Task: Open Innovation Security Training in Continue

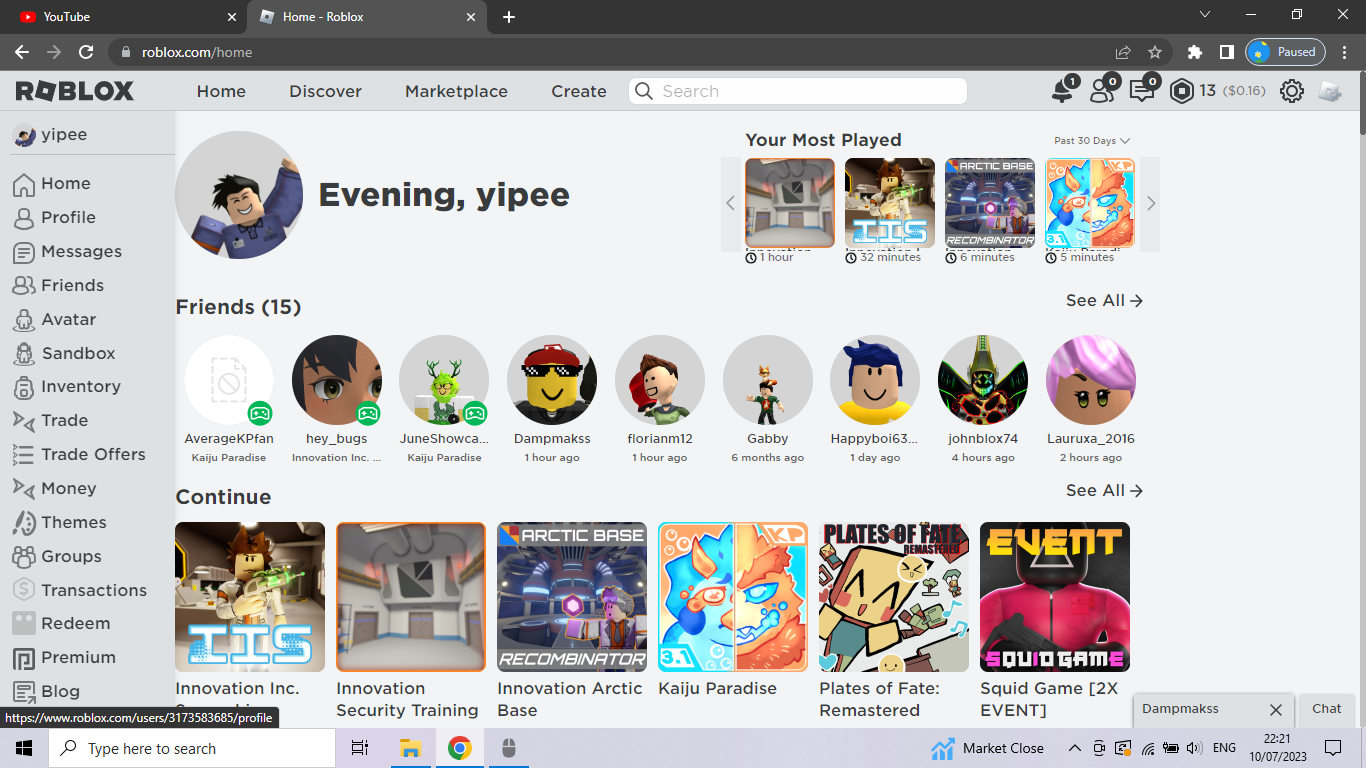Action: tap(411, 597)
